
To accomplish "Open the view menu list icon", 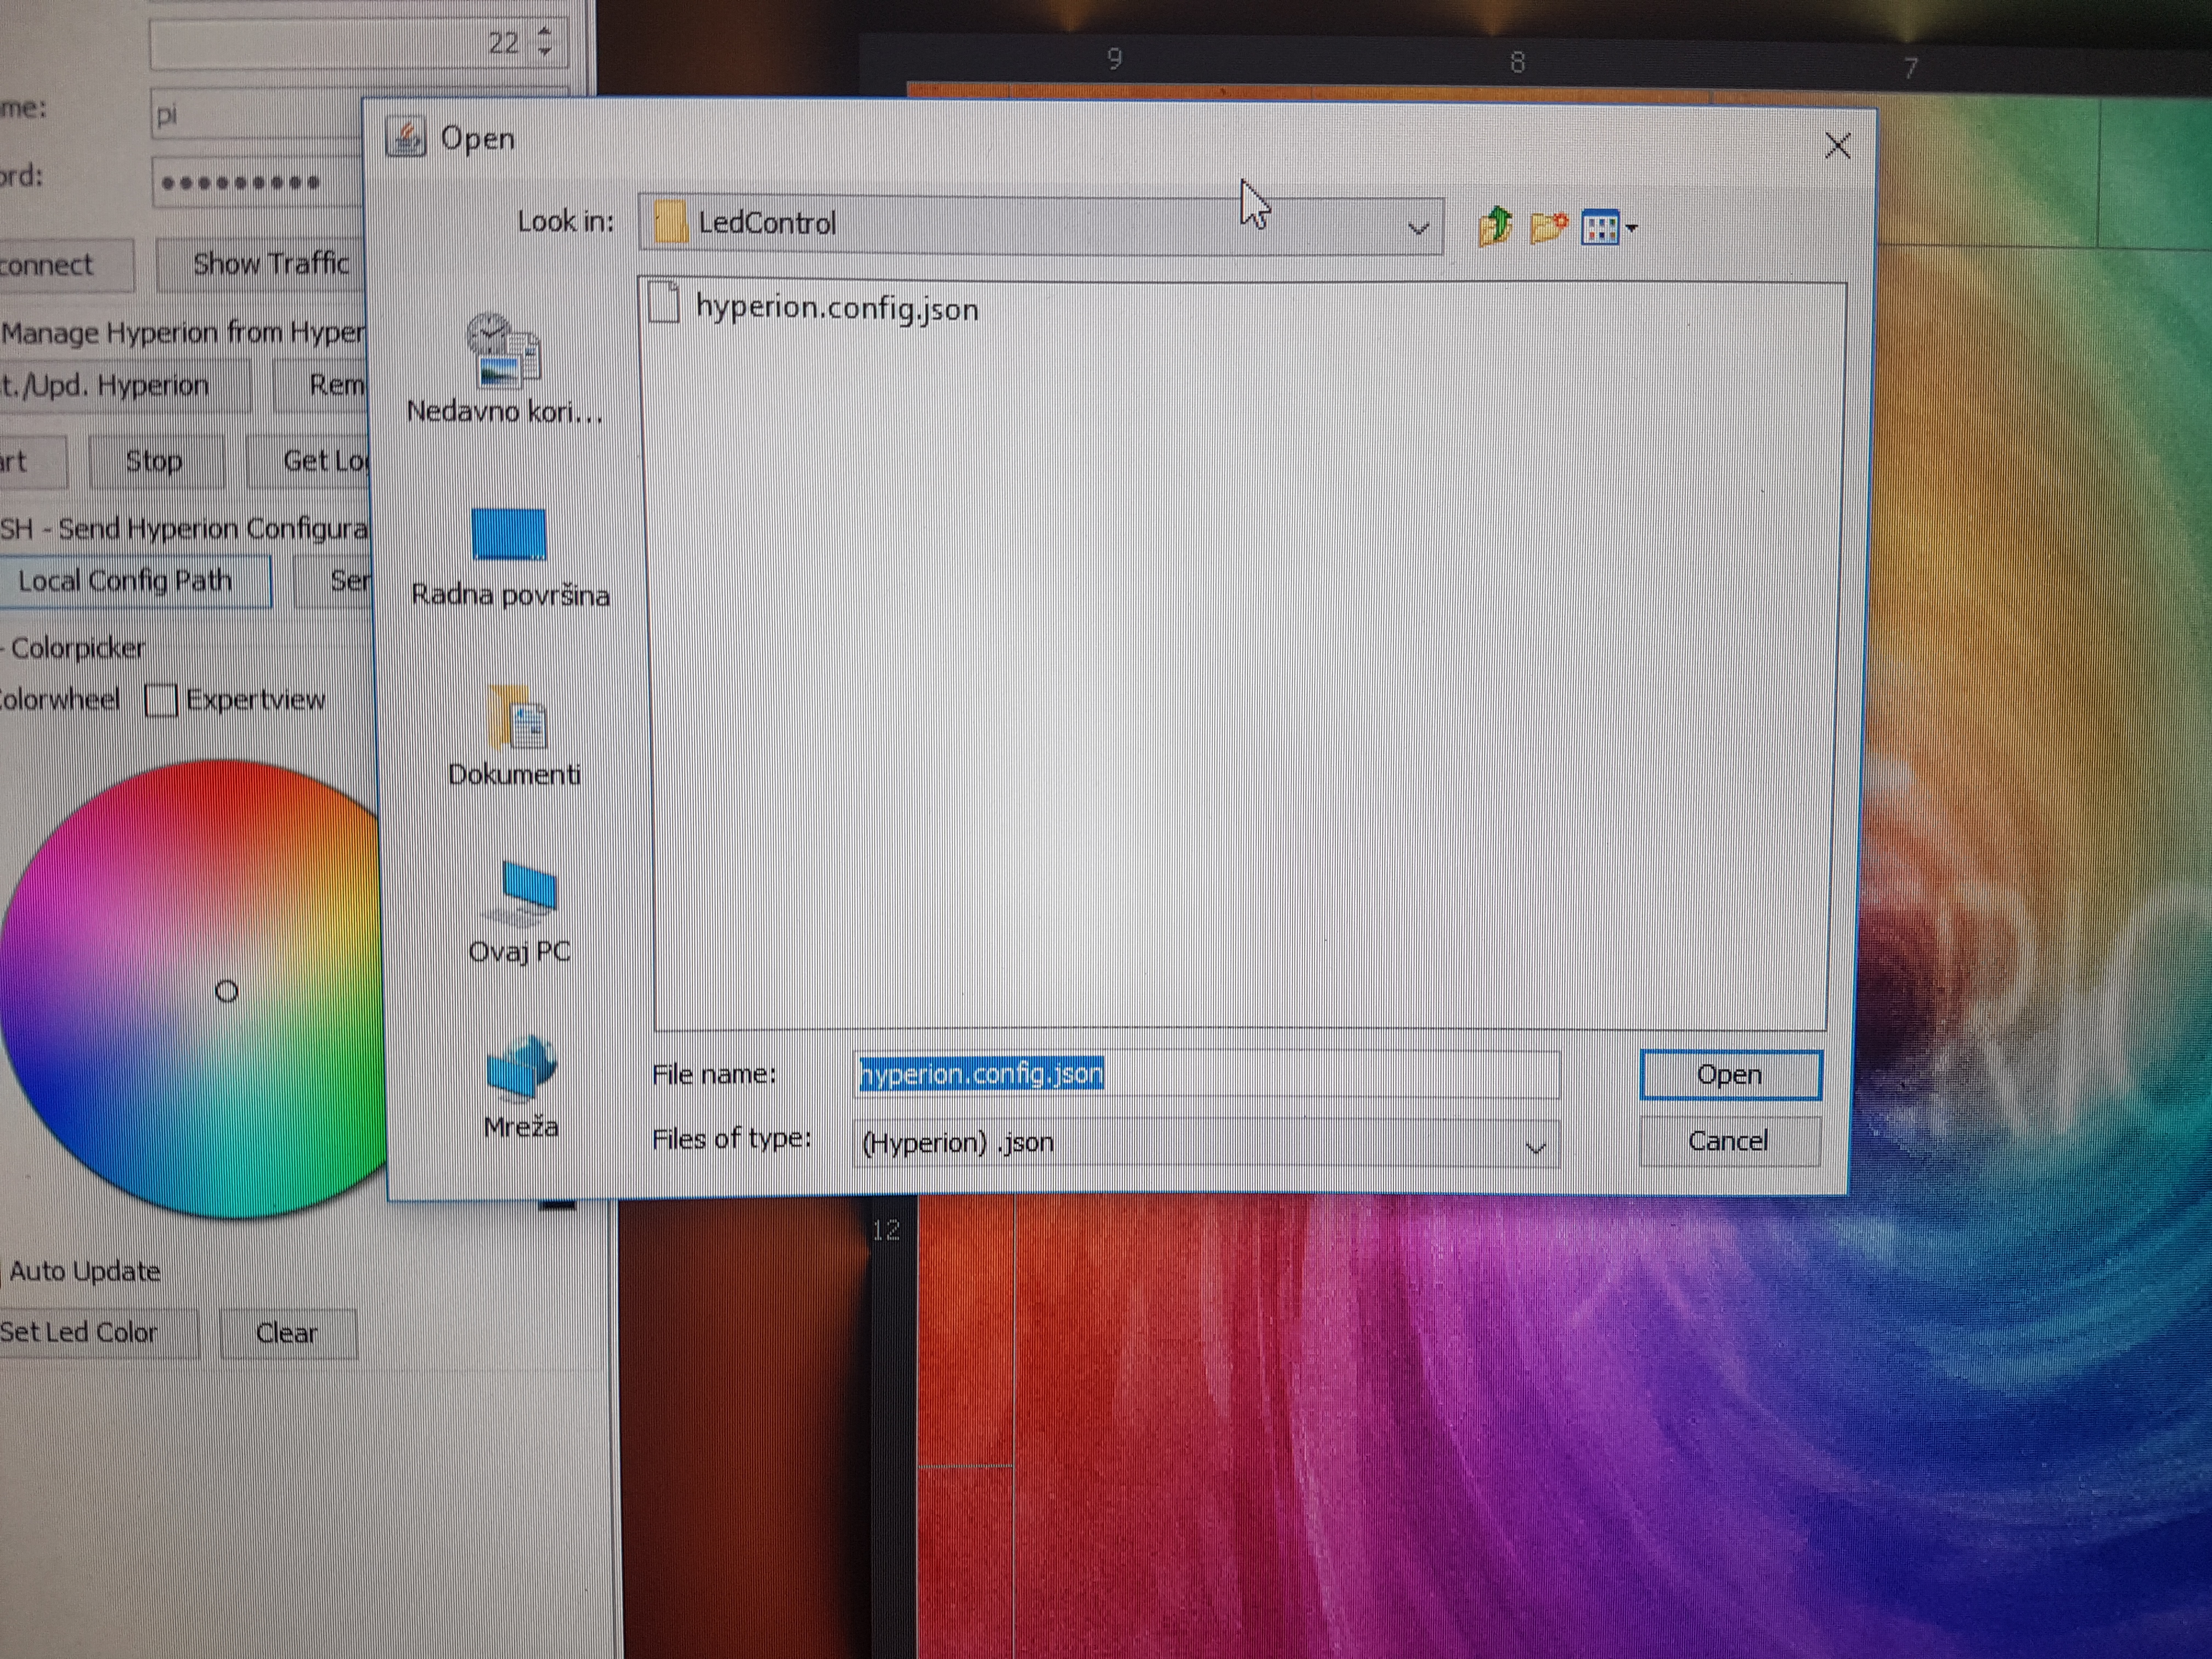I will 1607,228.
